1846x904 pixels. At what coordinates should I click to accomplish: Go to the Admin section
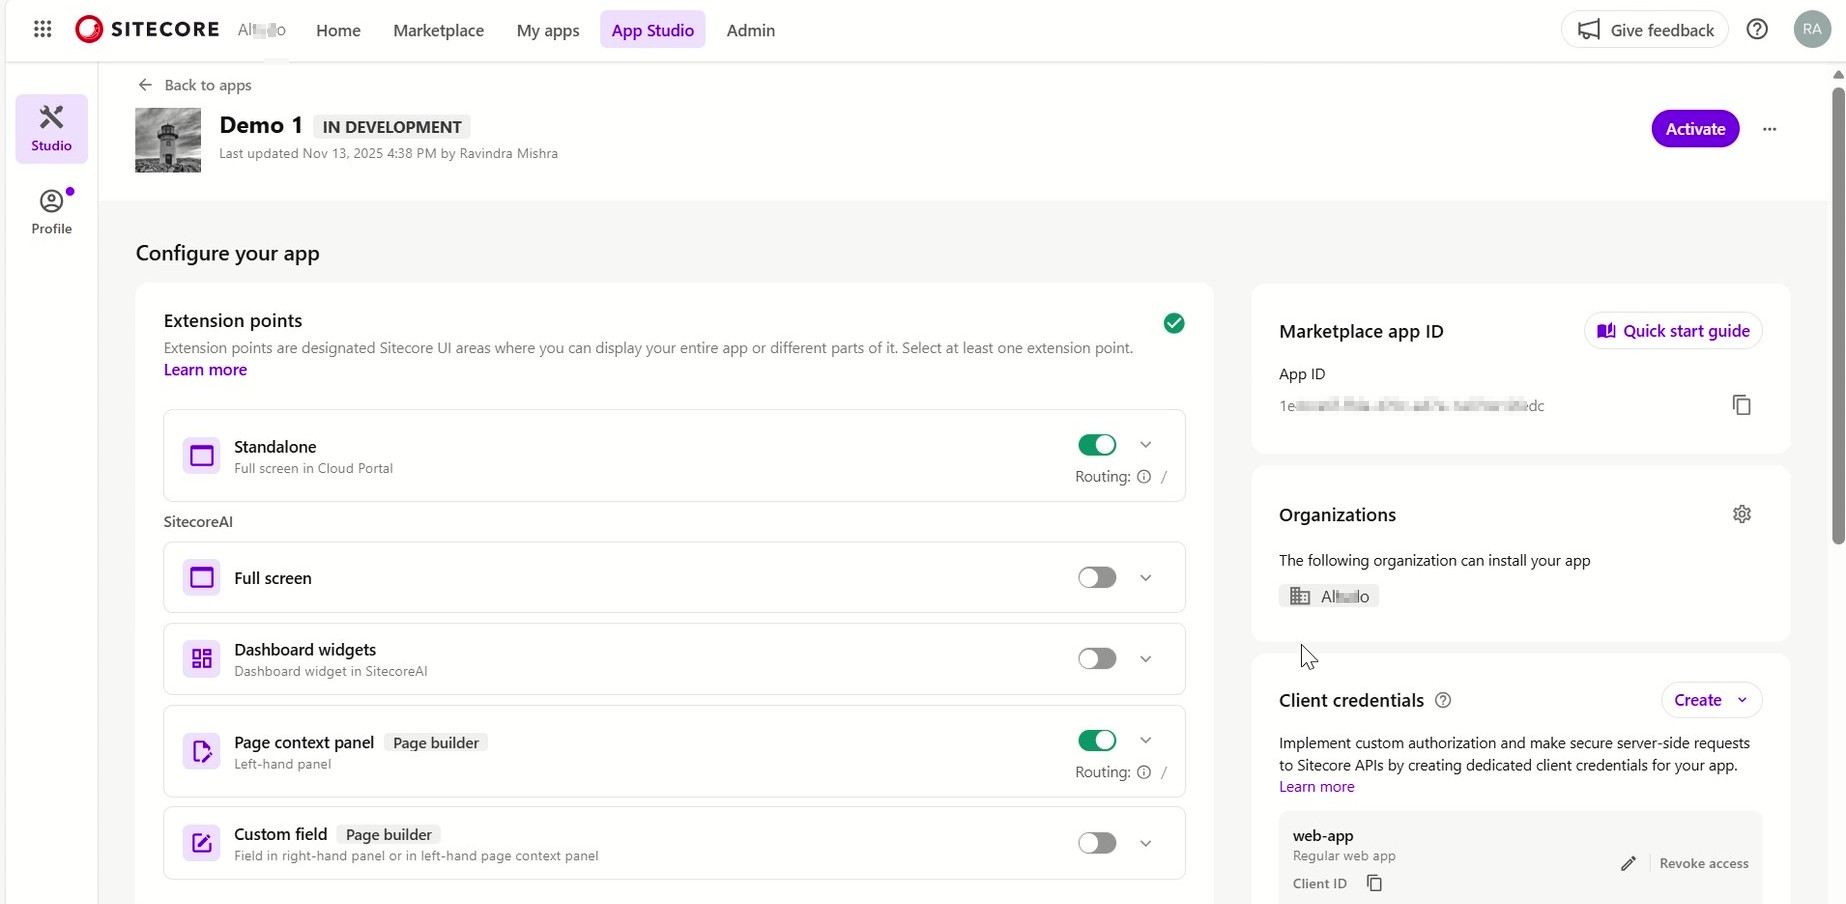(x=750, y=30)
